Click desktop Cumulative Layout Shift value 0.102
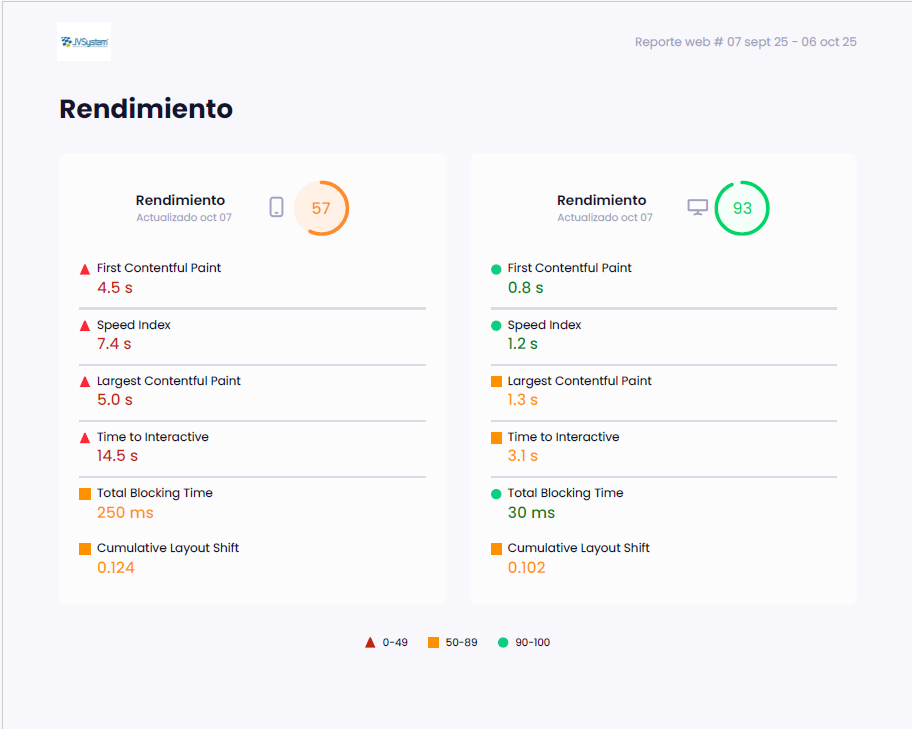The height and width of the screenshot is (729, 912). pyautogui.click(x=526, y=568)
